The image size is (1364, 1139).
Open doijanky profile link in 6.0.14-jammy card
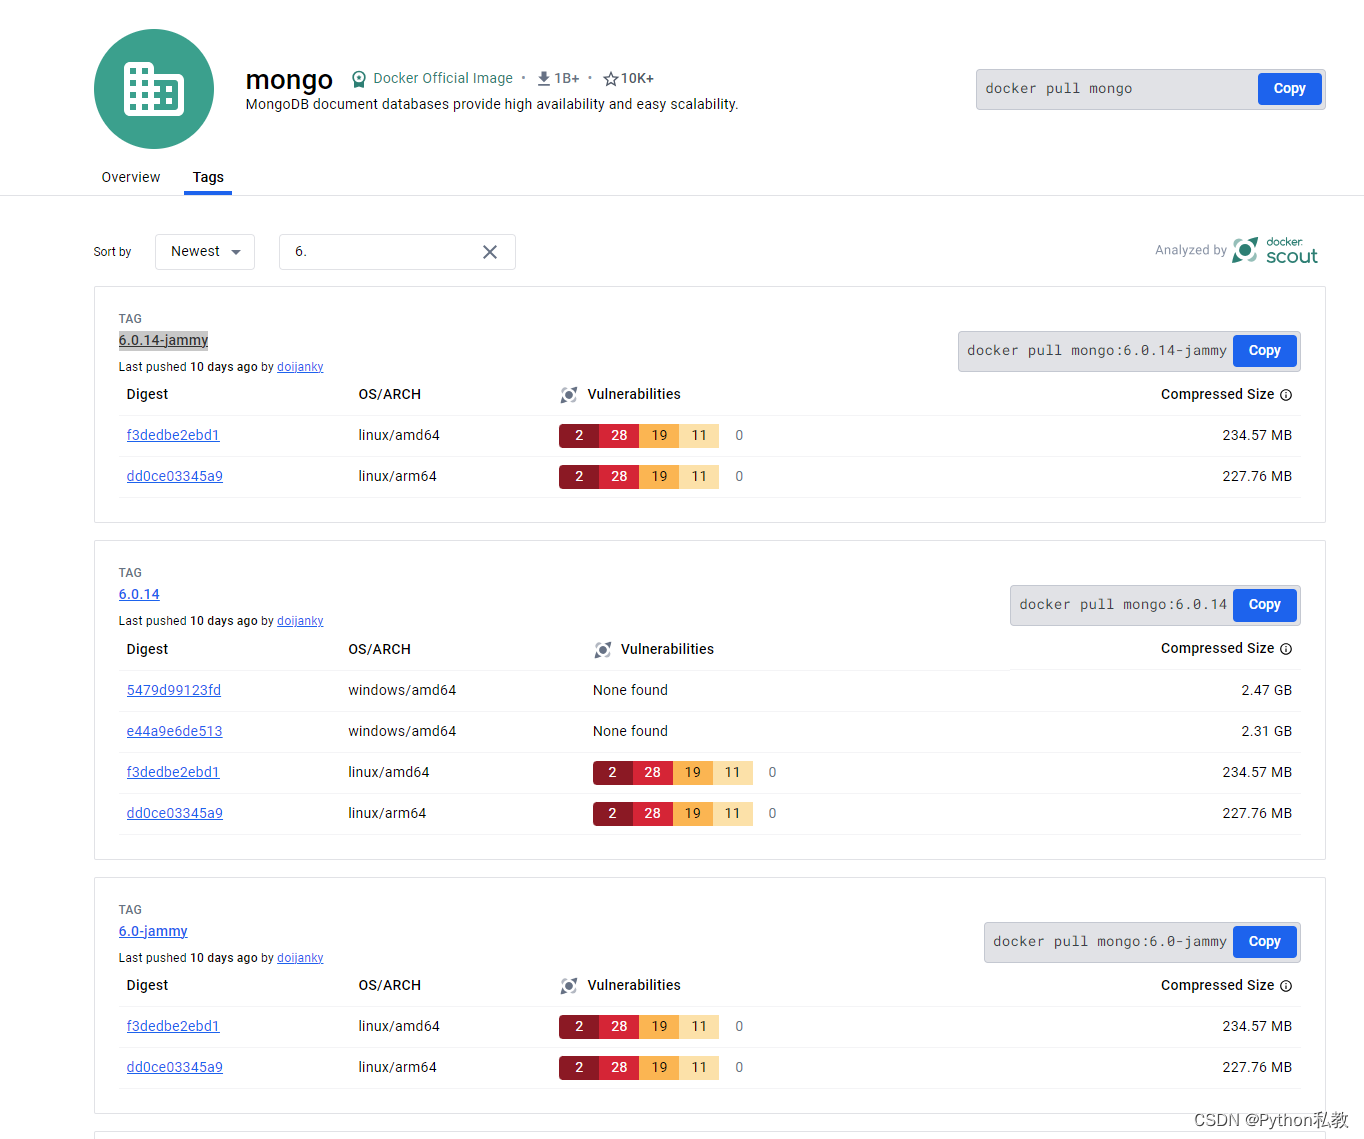pyautogui.click(x=300, y=367)
